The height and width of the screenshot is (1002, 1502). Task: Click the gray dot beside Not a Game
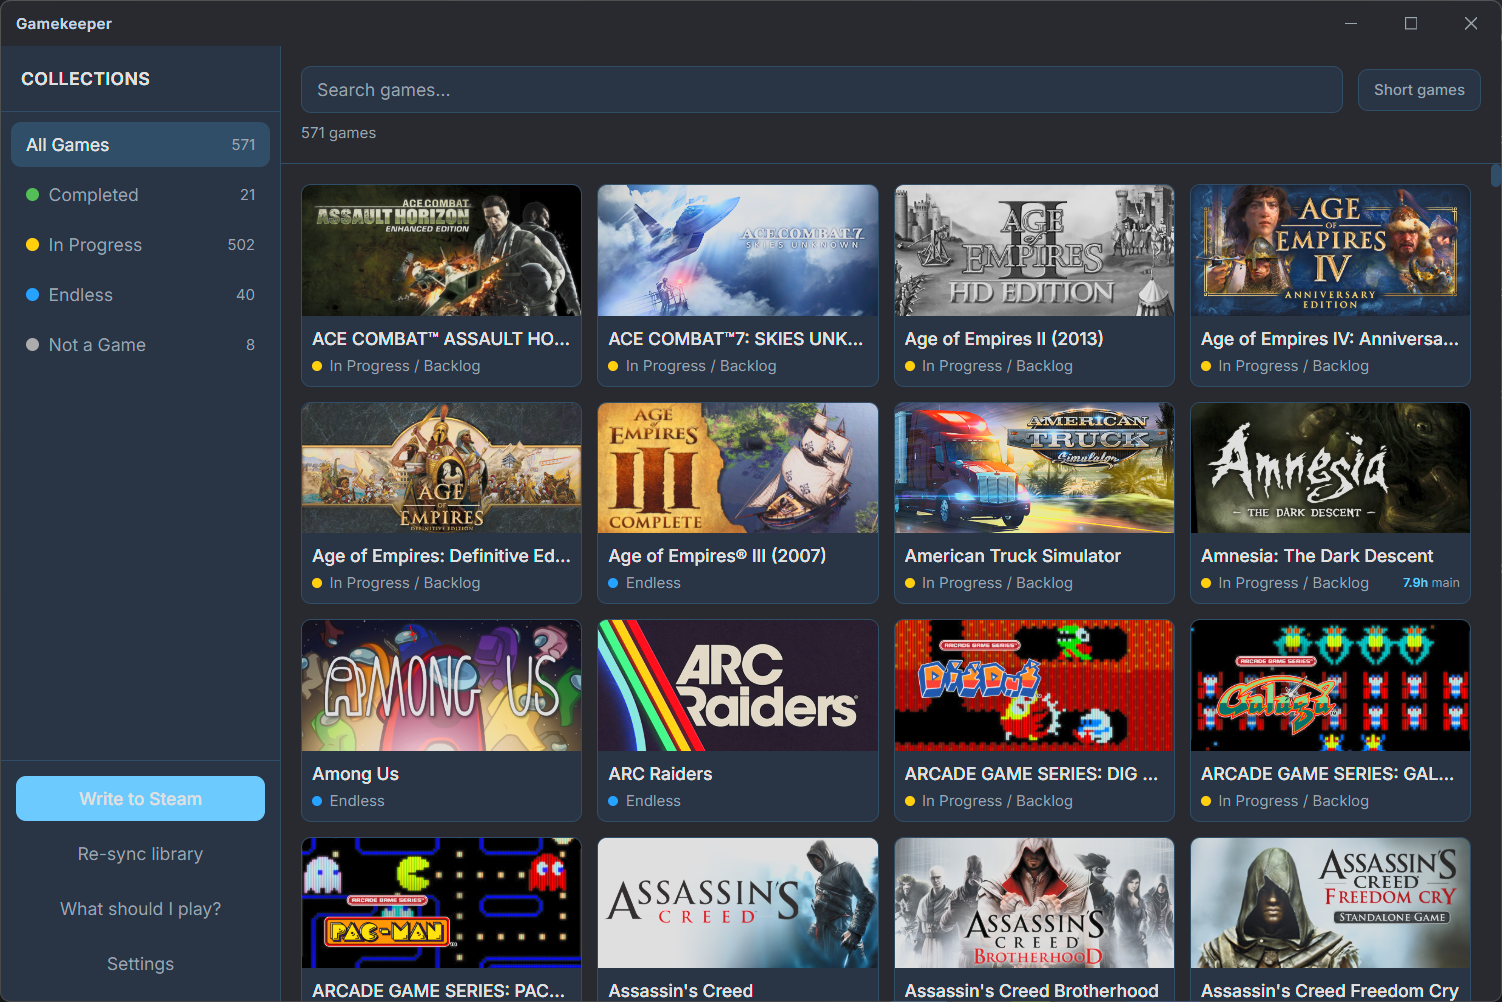click(x=32, y=345)
